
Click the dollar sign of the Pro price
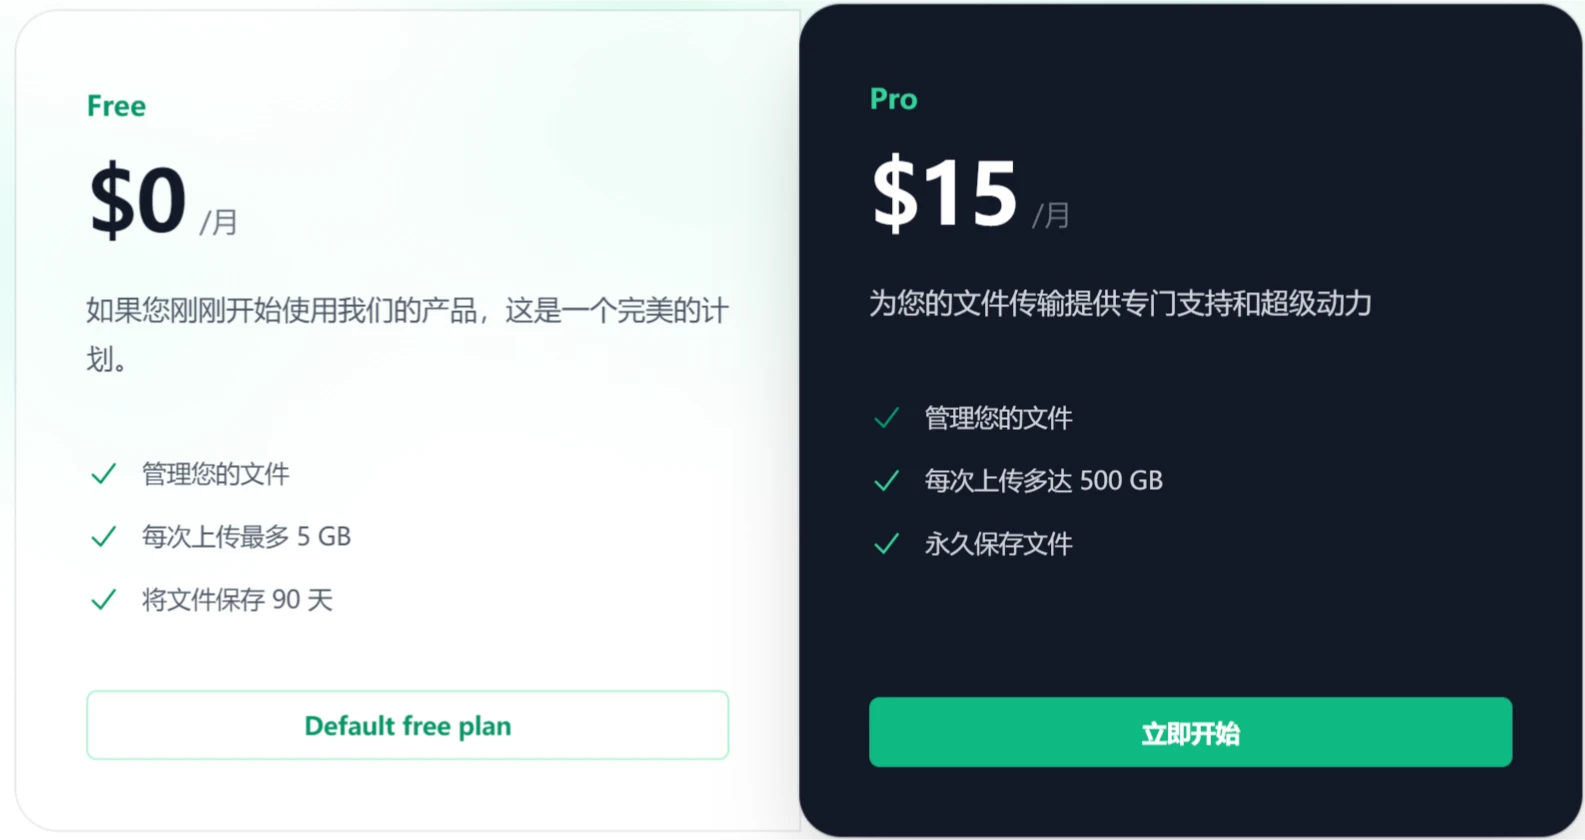click(893, 193)
